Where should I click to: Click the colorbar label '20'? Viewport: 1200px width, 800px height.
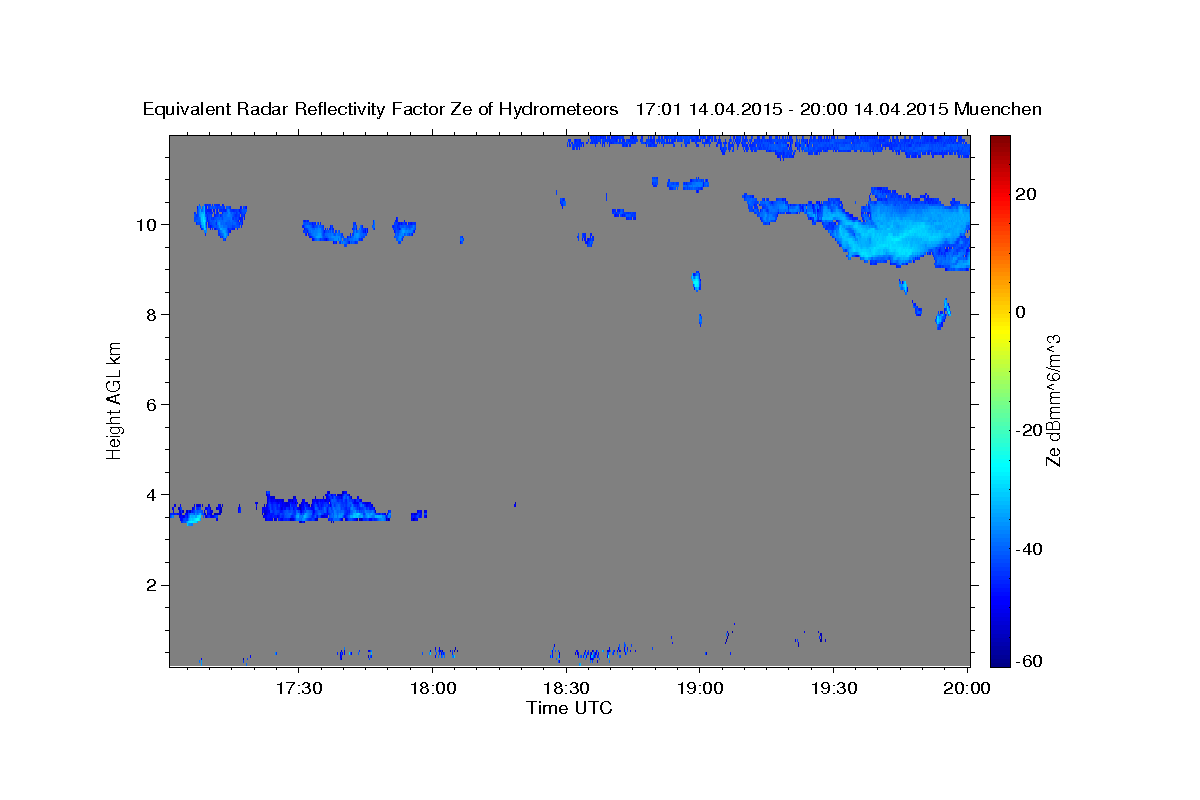click(1025, 194)
